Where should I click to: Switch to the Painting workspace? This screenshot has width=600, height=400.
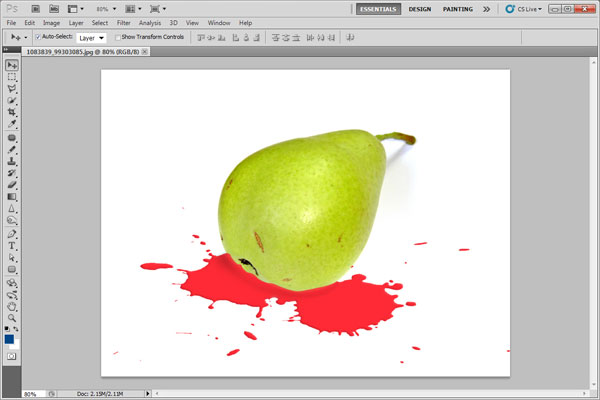click(x=458, y=8)
